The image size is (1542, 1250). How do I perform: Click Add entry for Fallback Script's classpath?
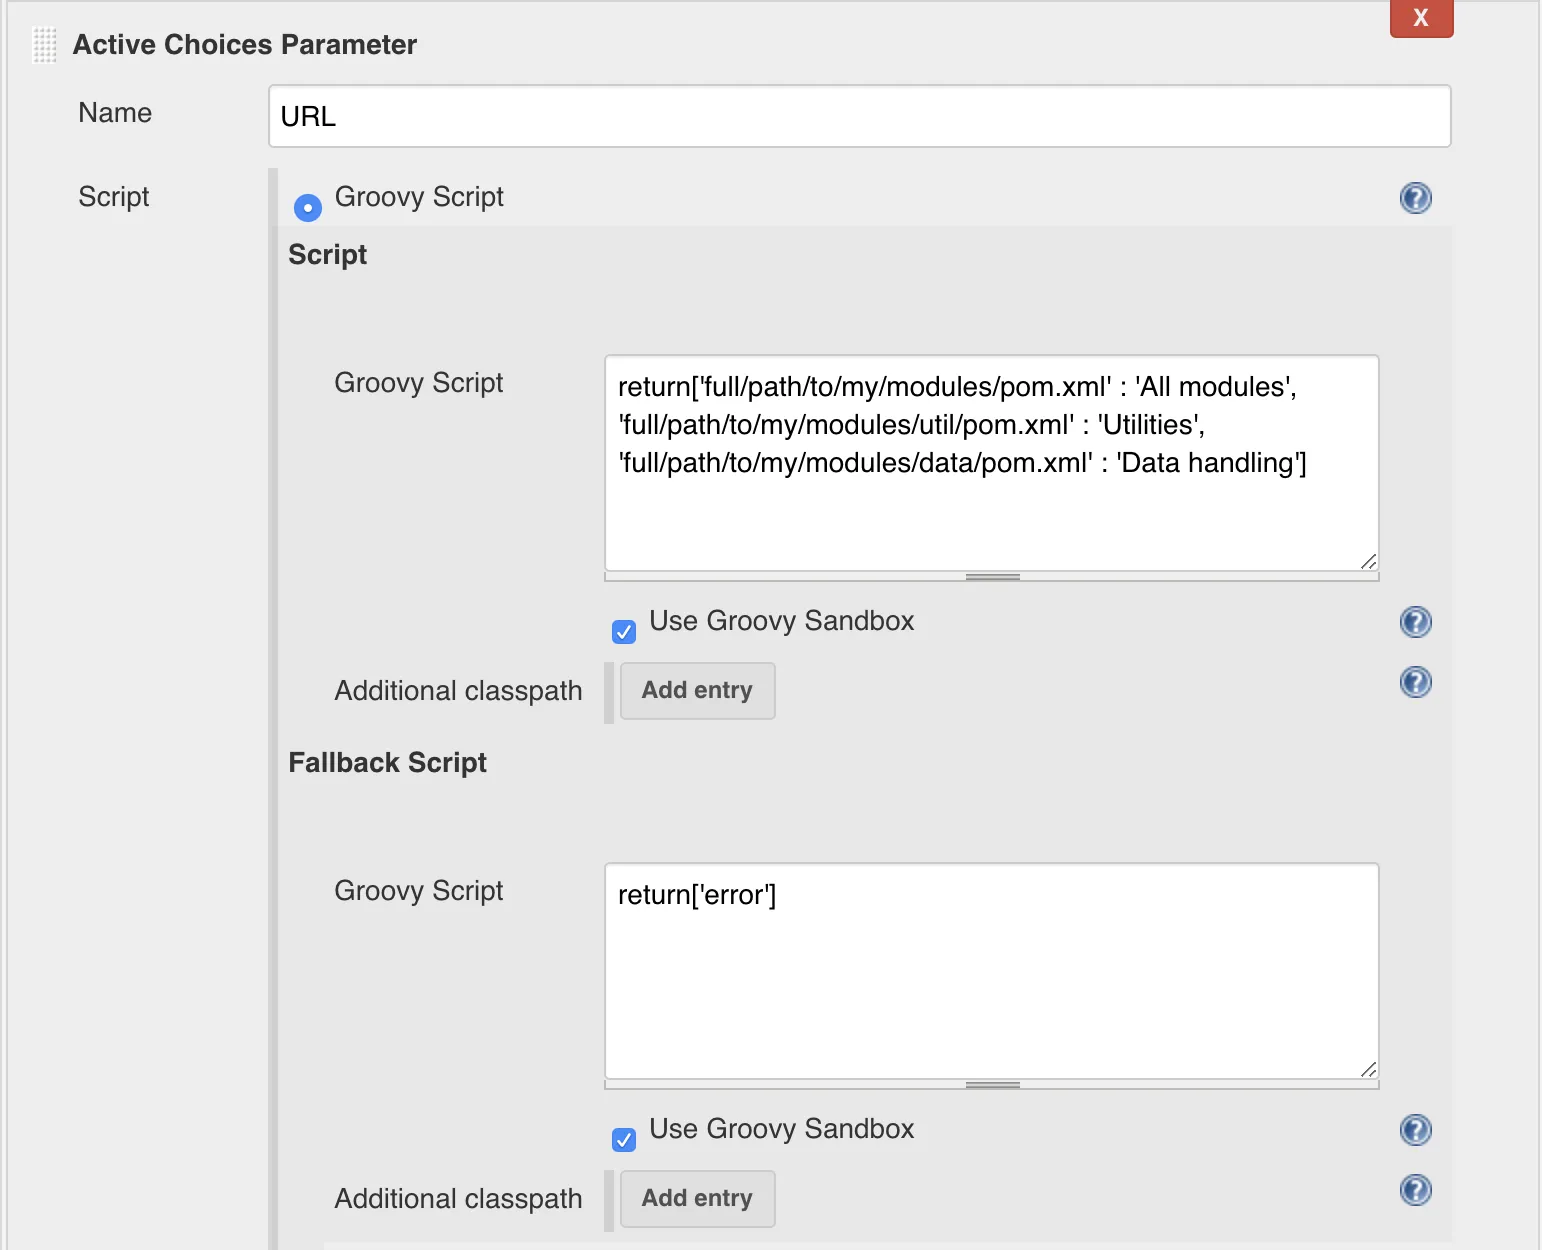(x=697, y=1199)
